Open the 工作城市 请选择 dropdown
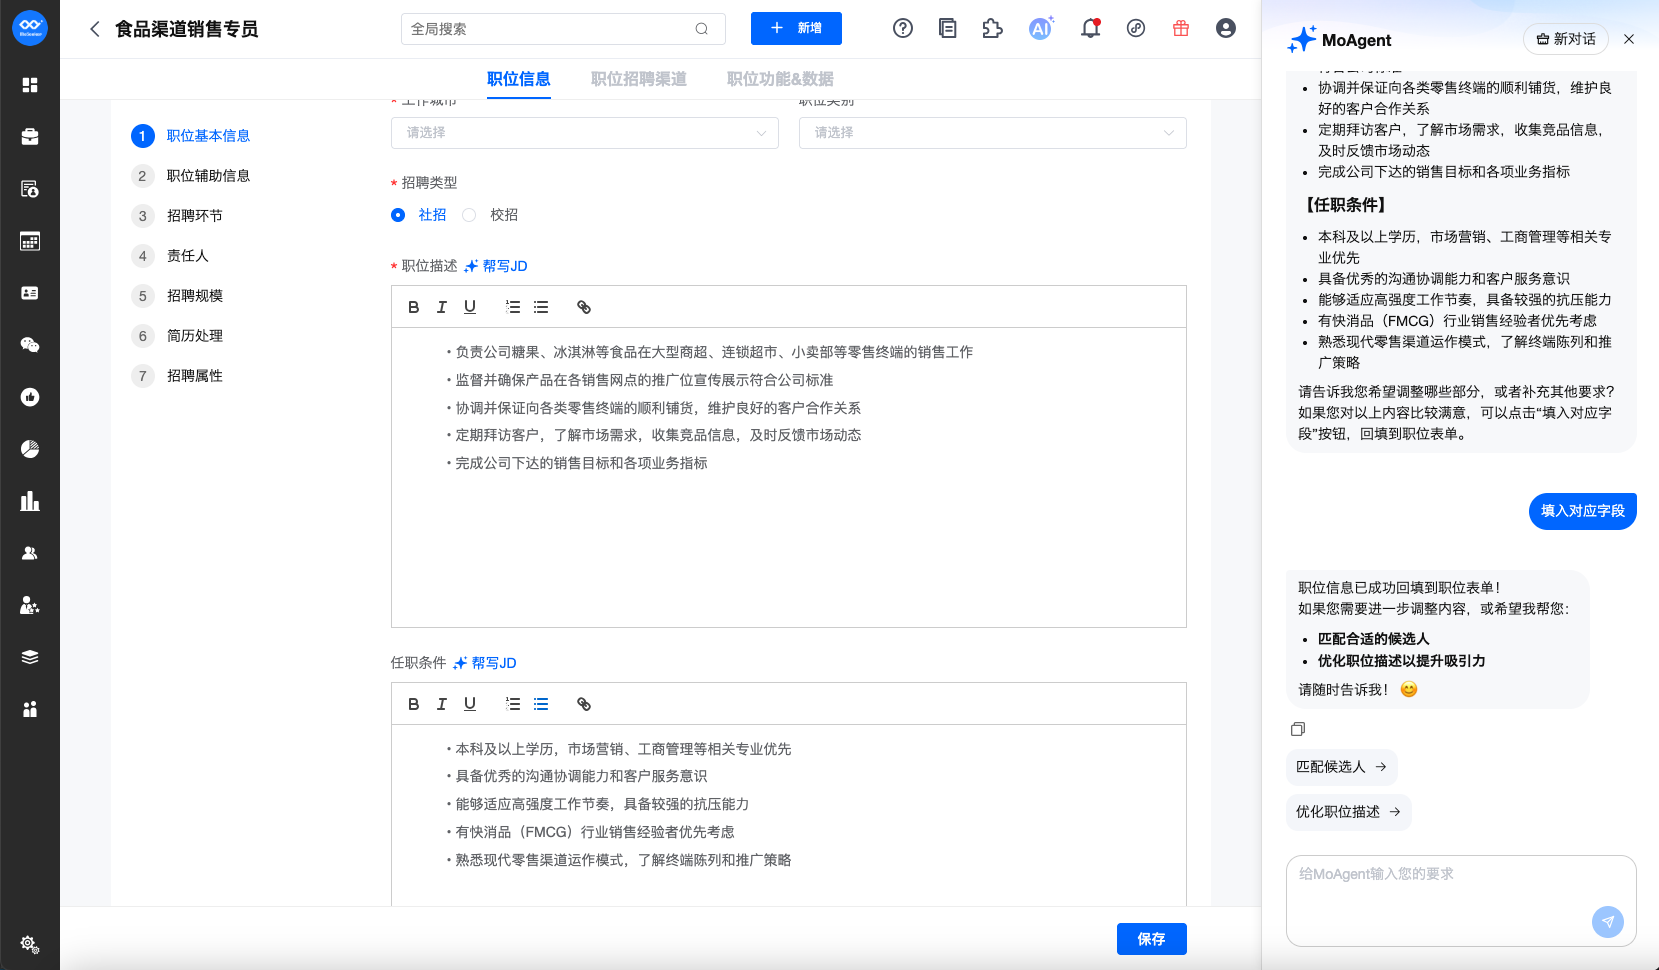The image size is (1659, 970). tap(585, 133)
